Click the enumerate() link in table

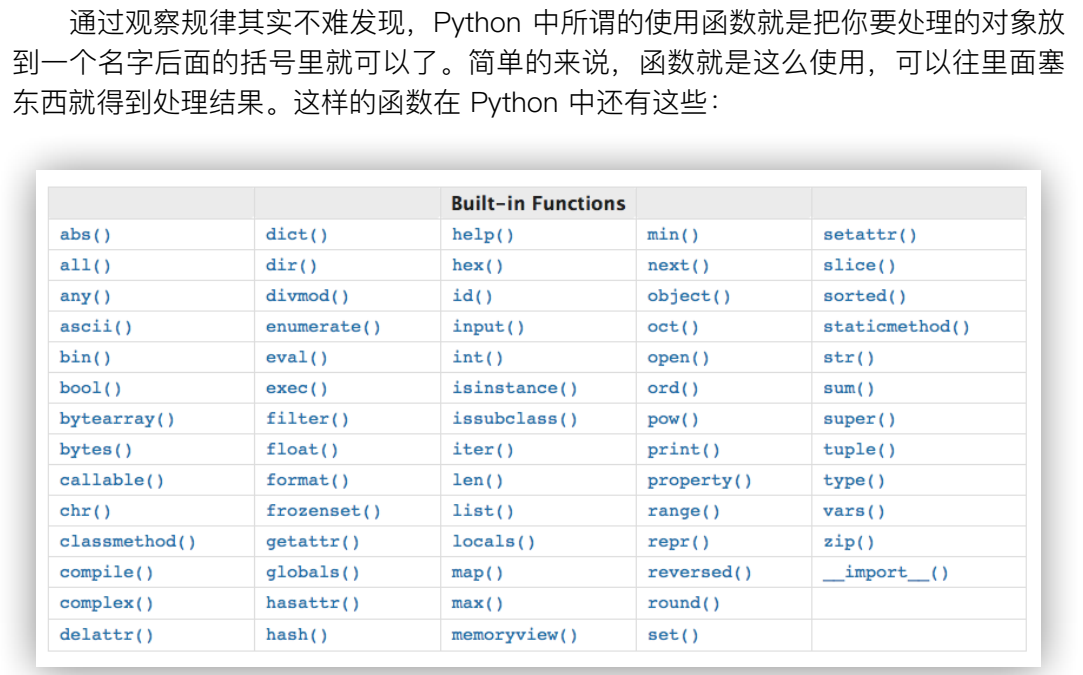[x=323, y=327]
